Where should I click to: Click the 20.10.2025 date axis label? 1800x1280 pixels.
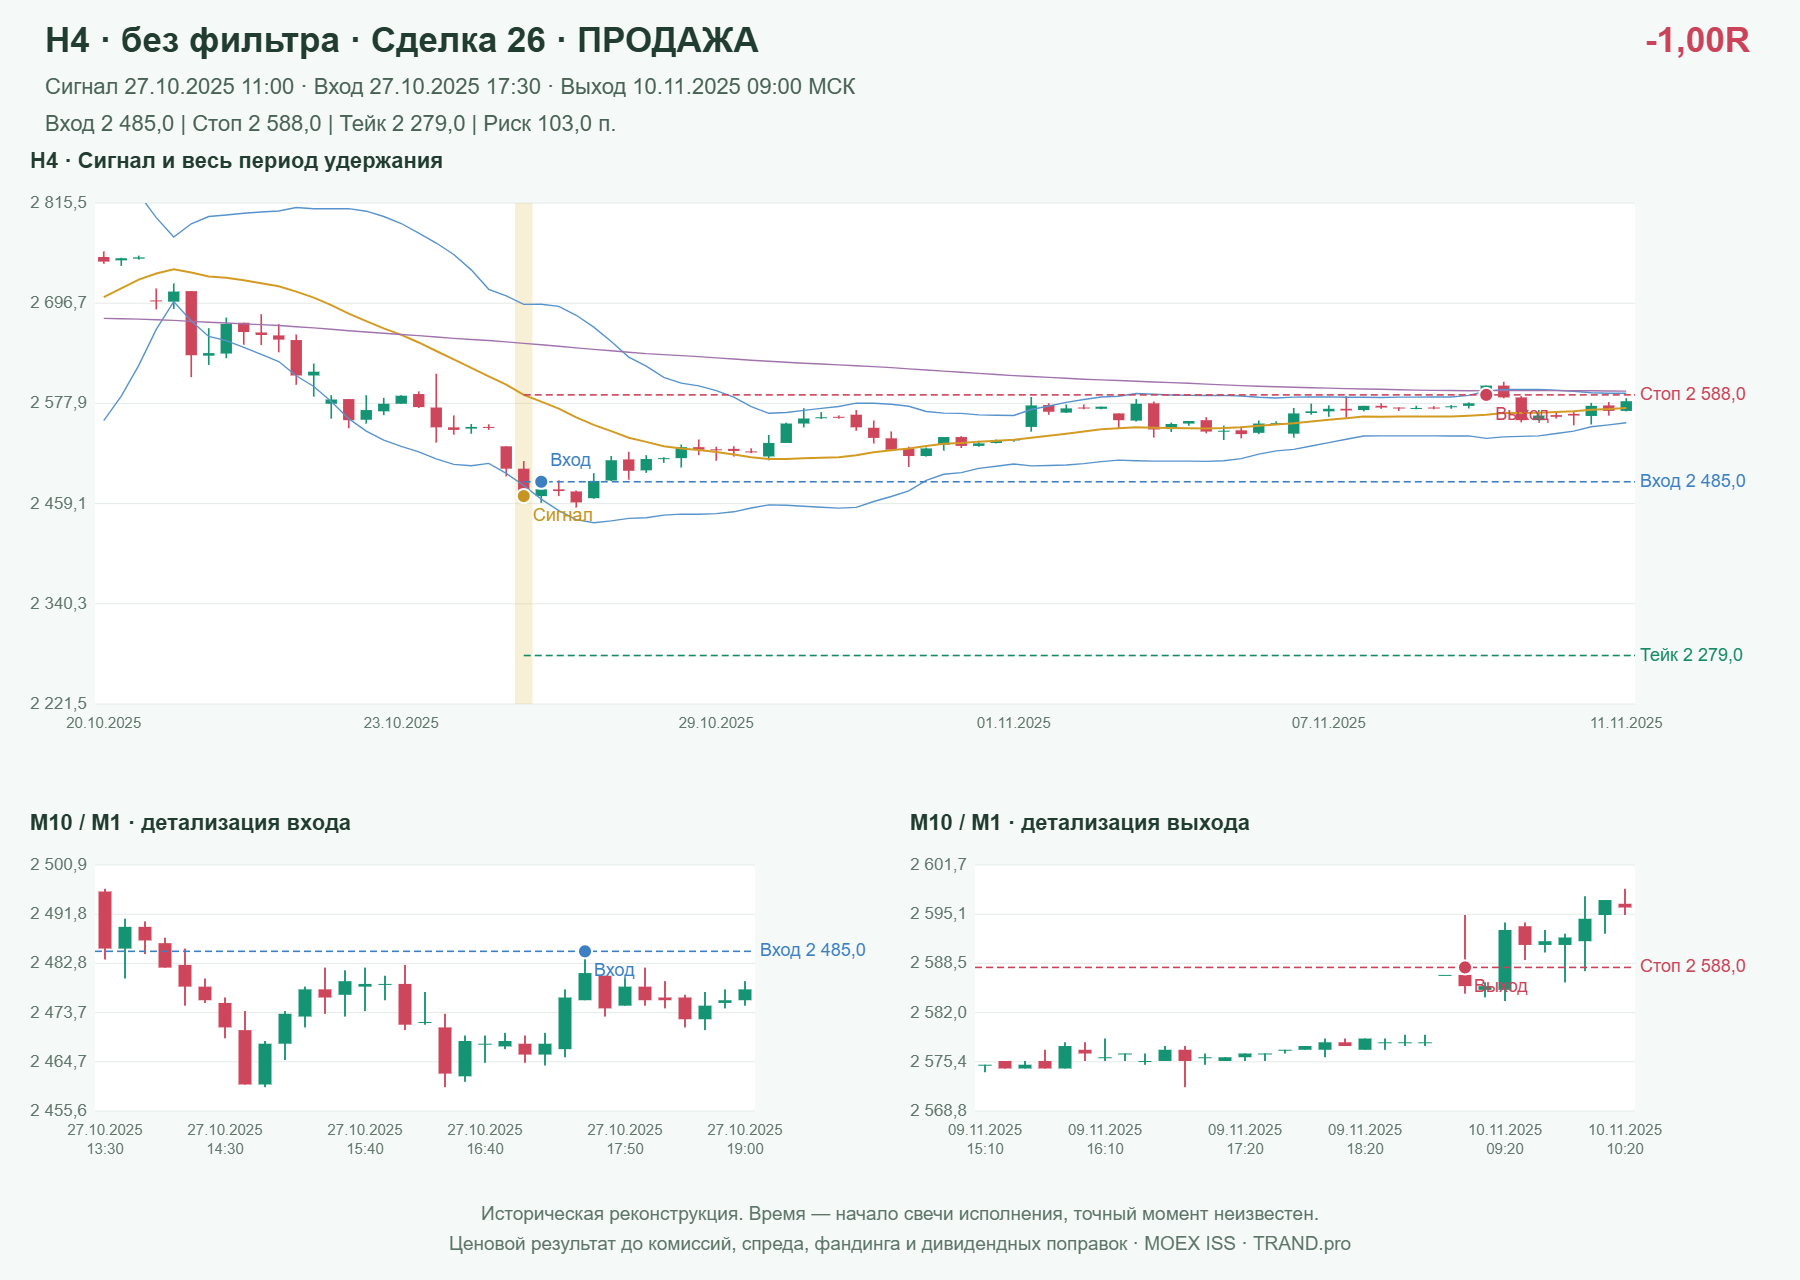104,723
